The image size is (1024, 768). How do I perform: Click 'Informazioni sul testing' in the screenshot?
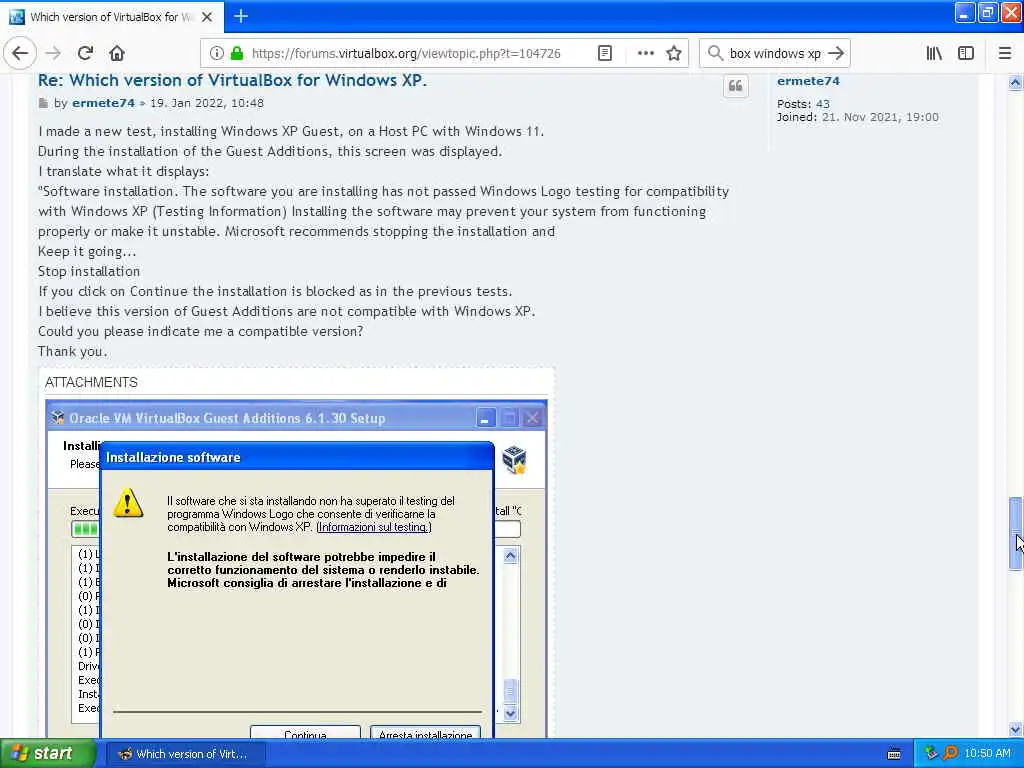tap(374, 527)
